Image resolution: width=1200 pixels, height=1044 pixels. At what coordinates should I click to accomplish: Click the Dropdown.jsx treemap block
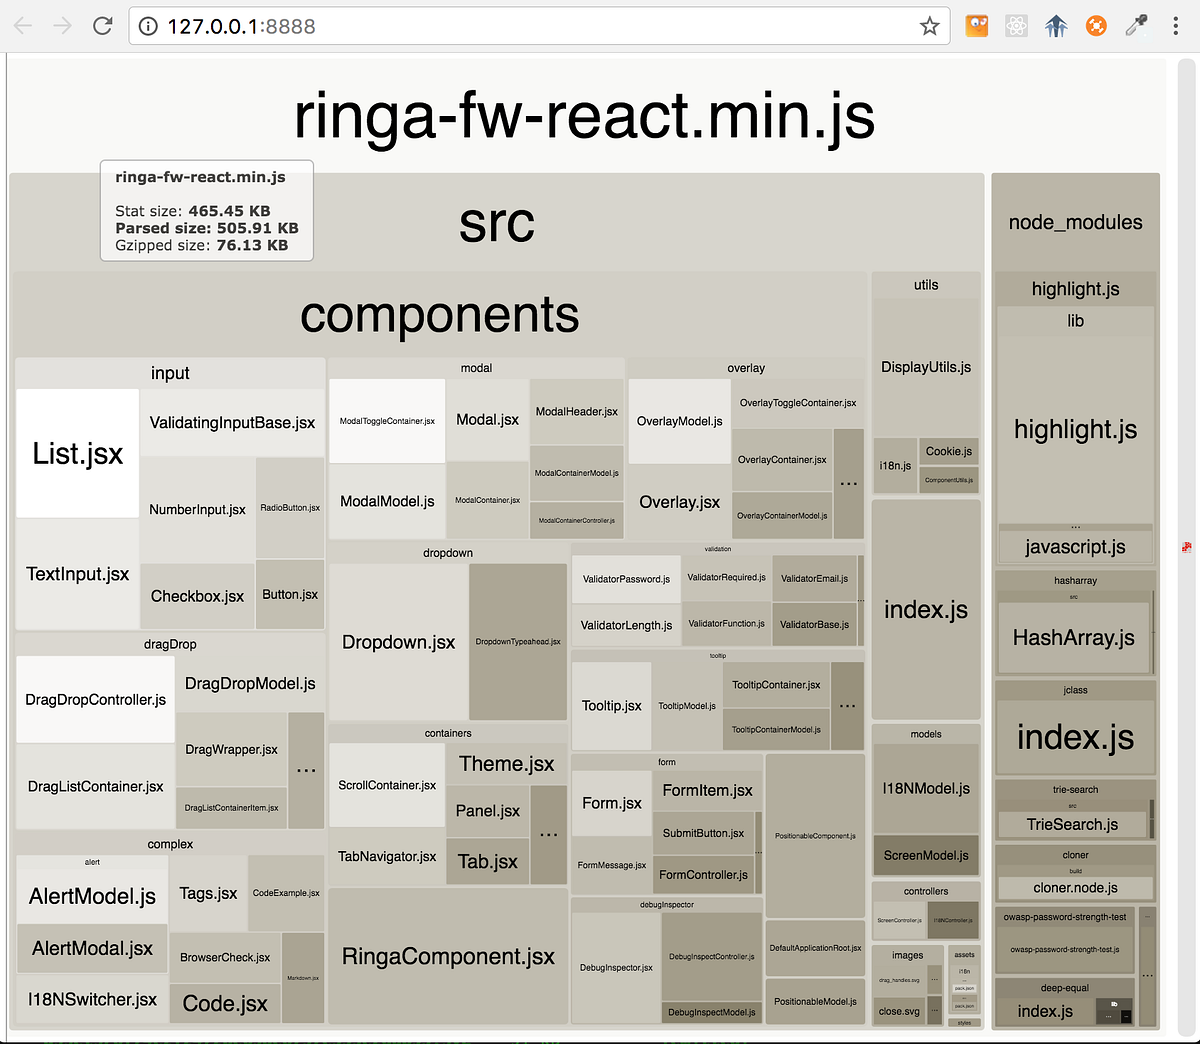[x=399, y=641]
